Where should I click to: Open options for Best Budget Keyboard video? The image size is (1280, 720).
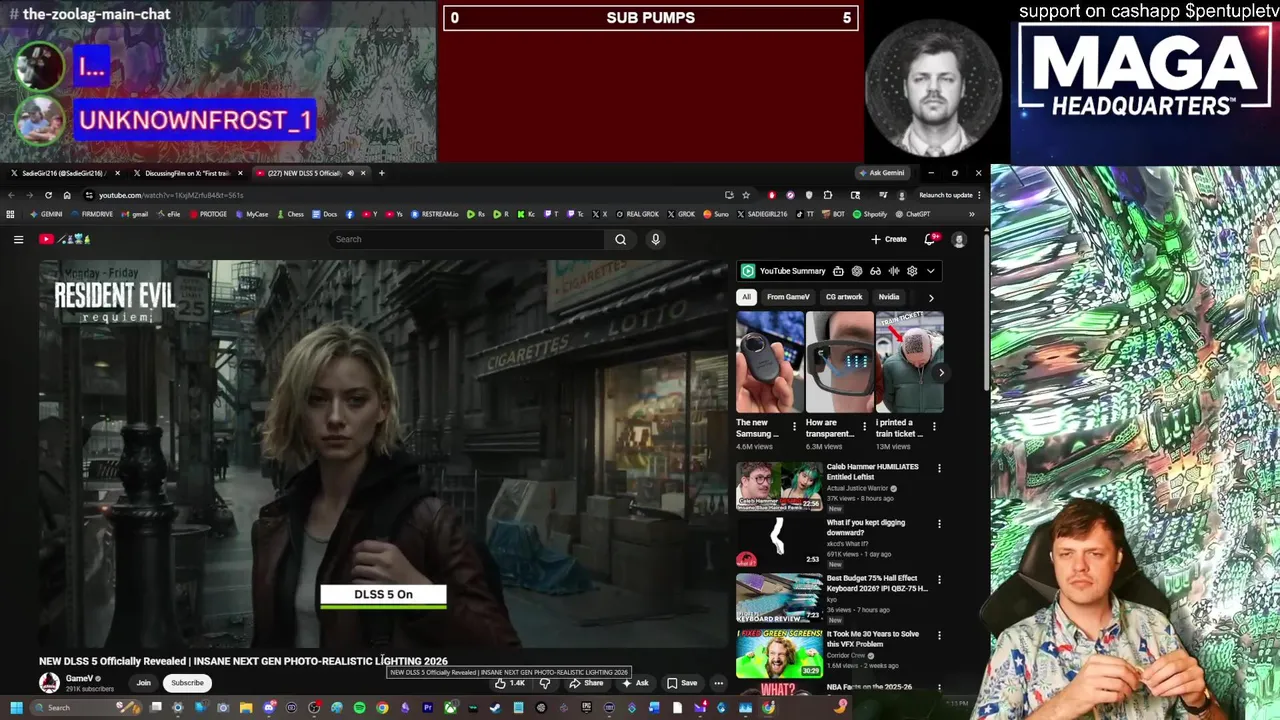click(x=939, y=580)
